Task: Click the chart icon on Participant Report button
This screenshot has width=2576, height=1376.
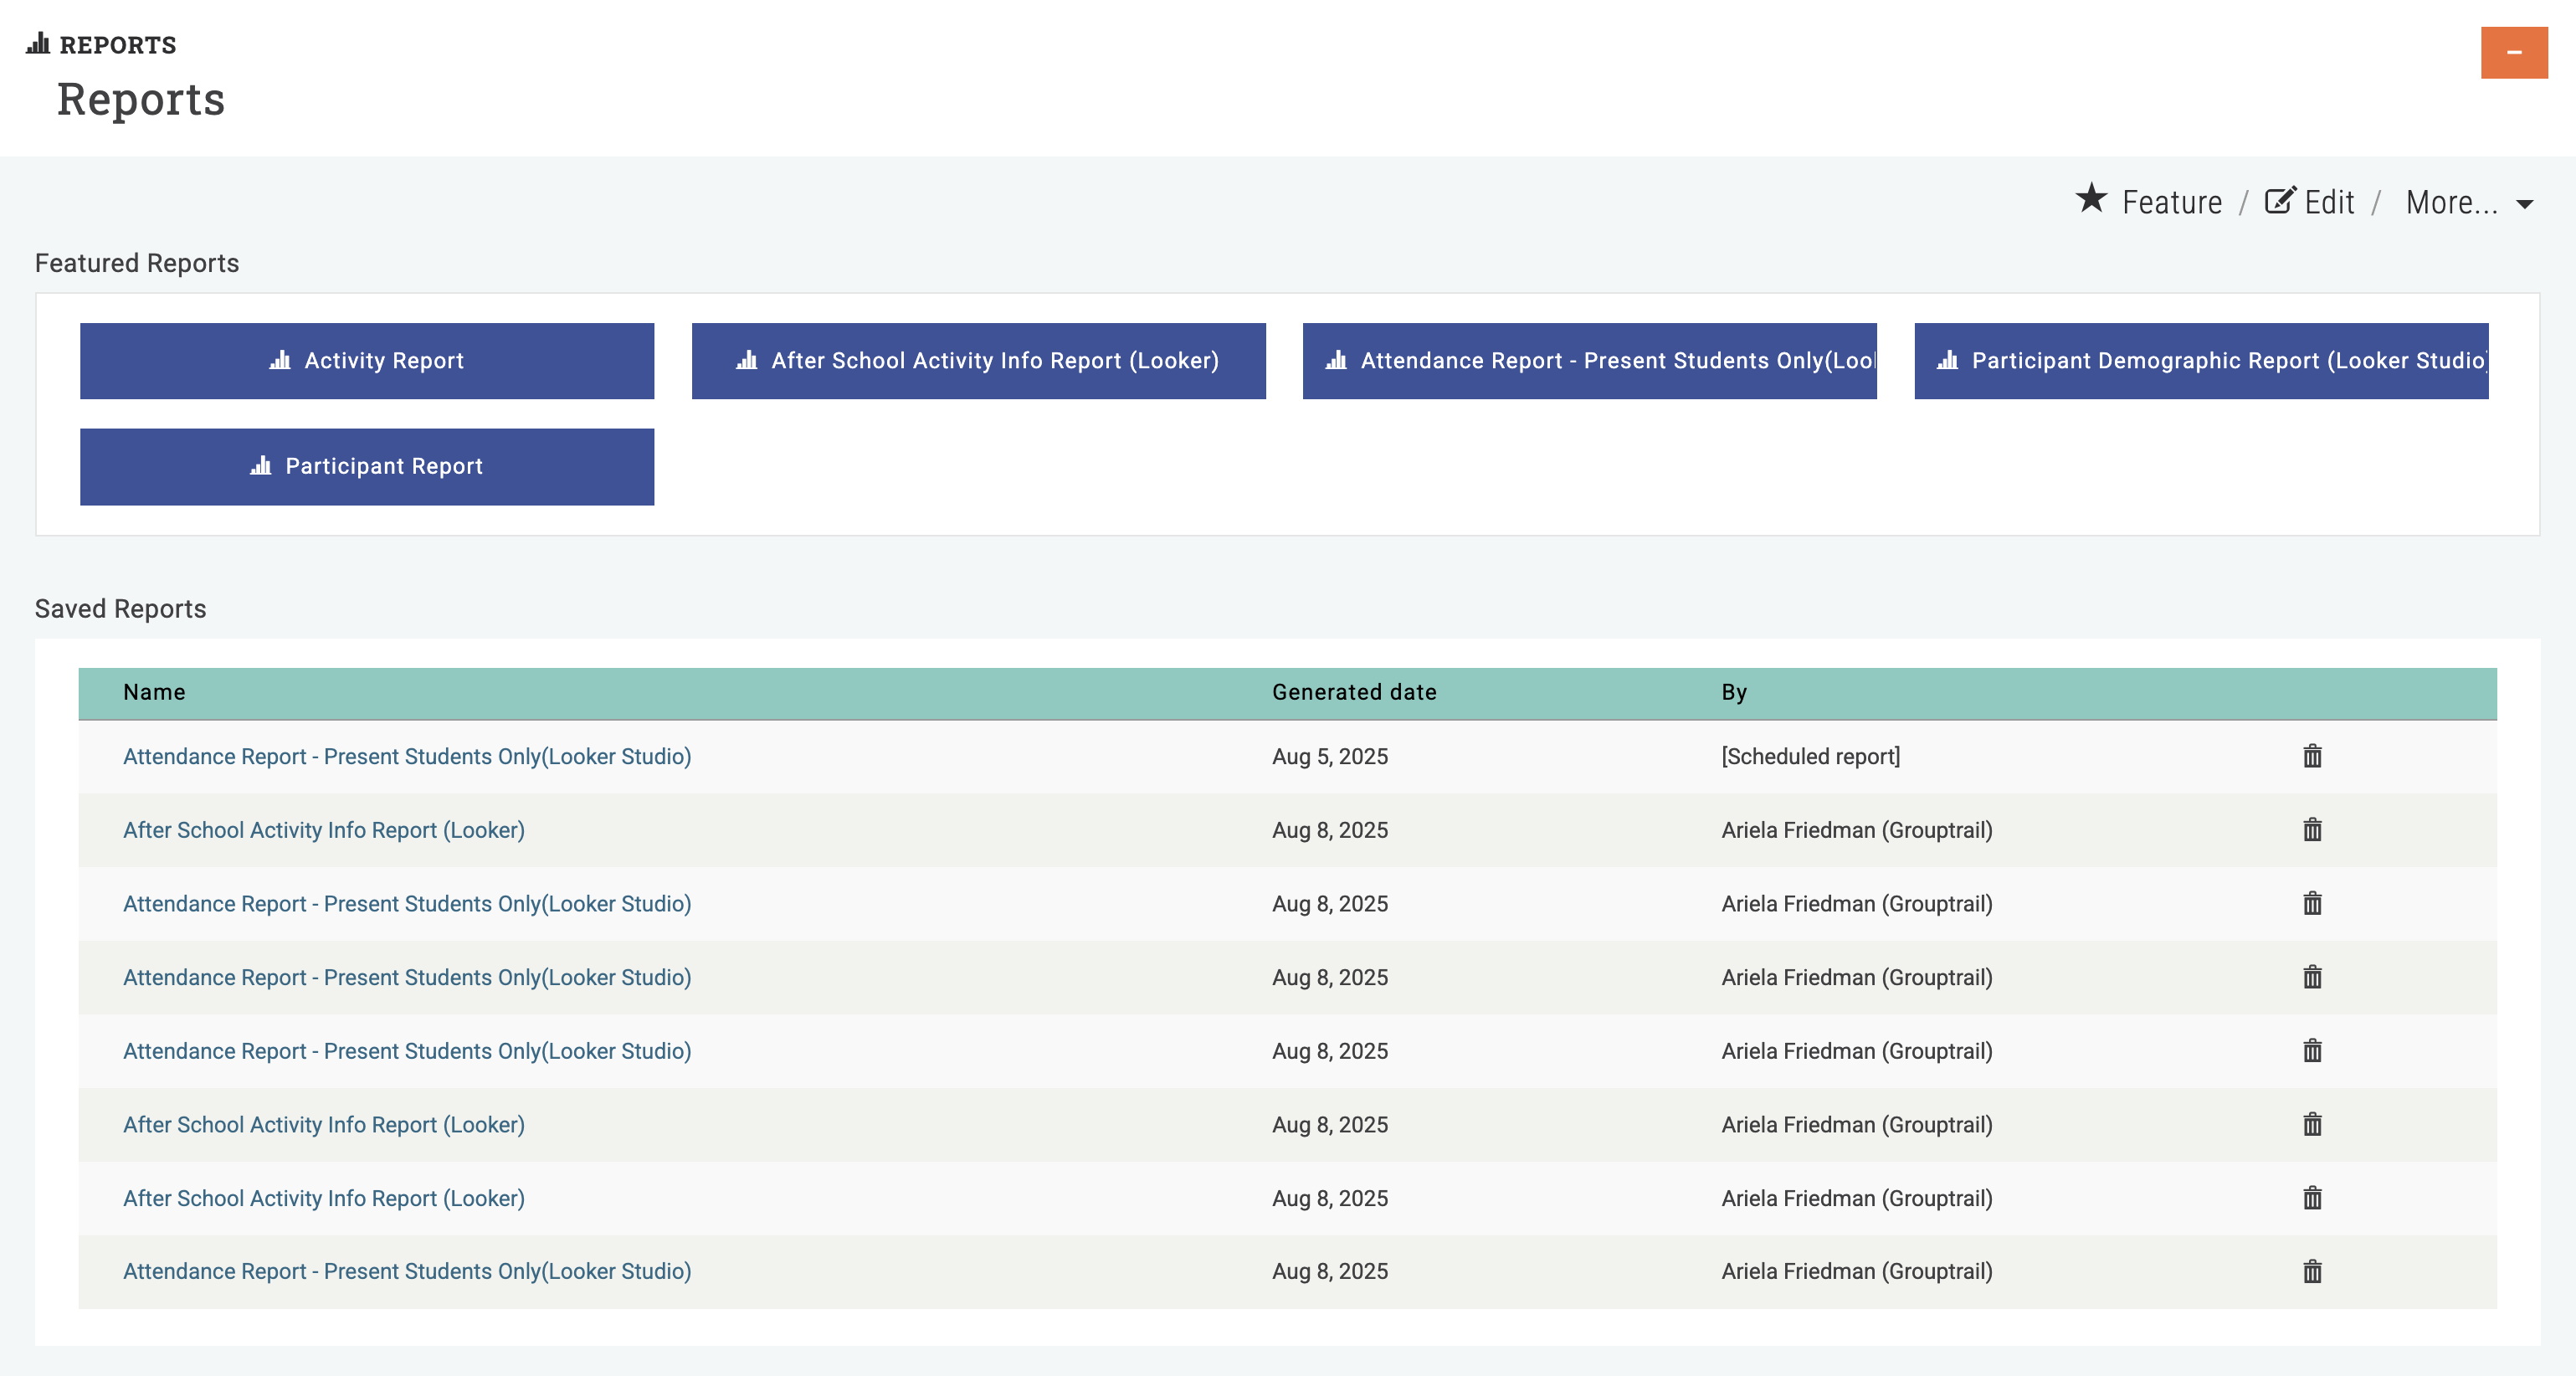Action: [x=261, y=466]
